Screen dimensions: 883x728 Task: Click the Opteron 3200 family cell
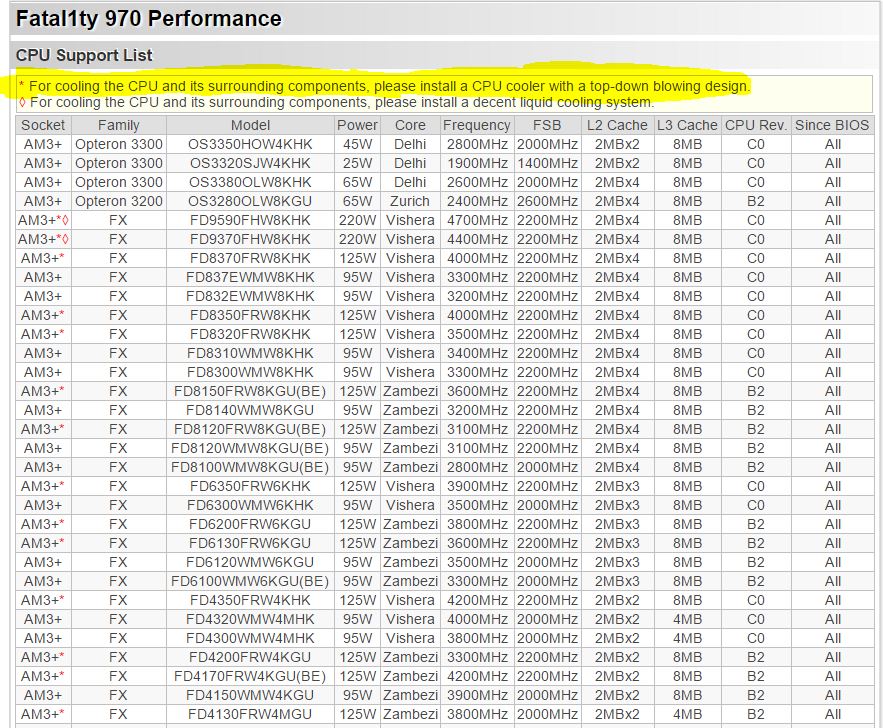pos(119,201)
